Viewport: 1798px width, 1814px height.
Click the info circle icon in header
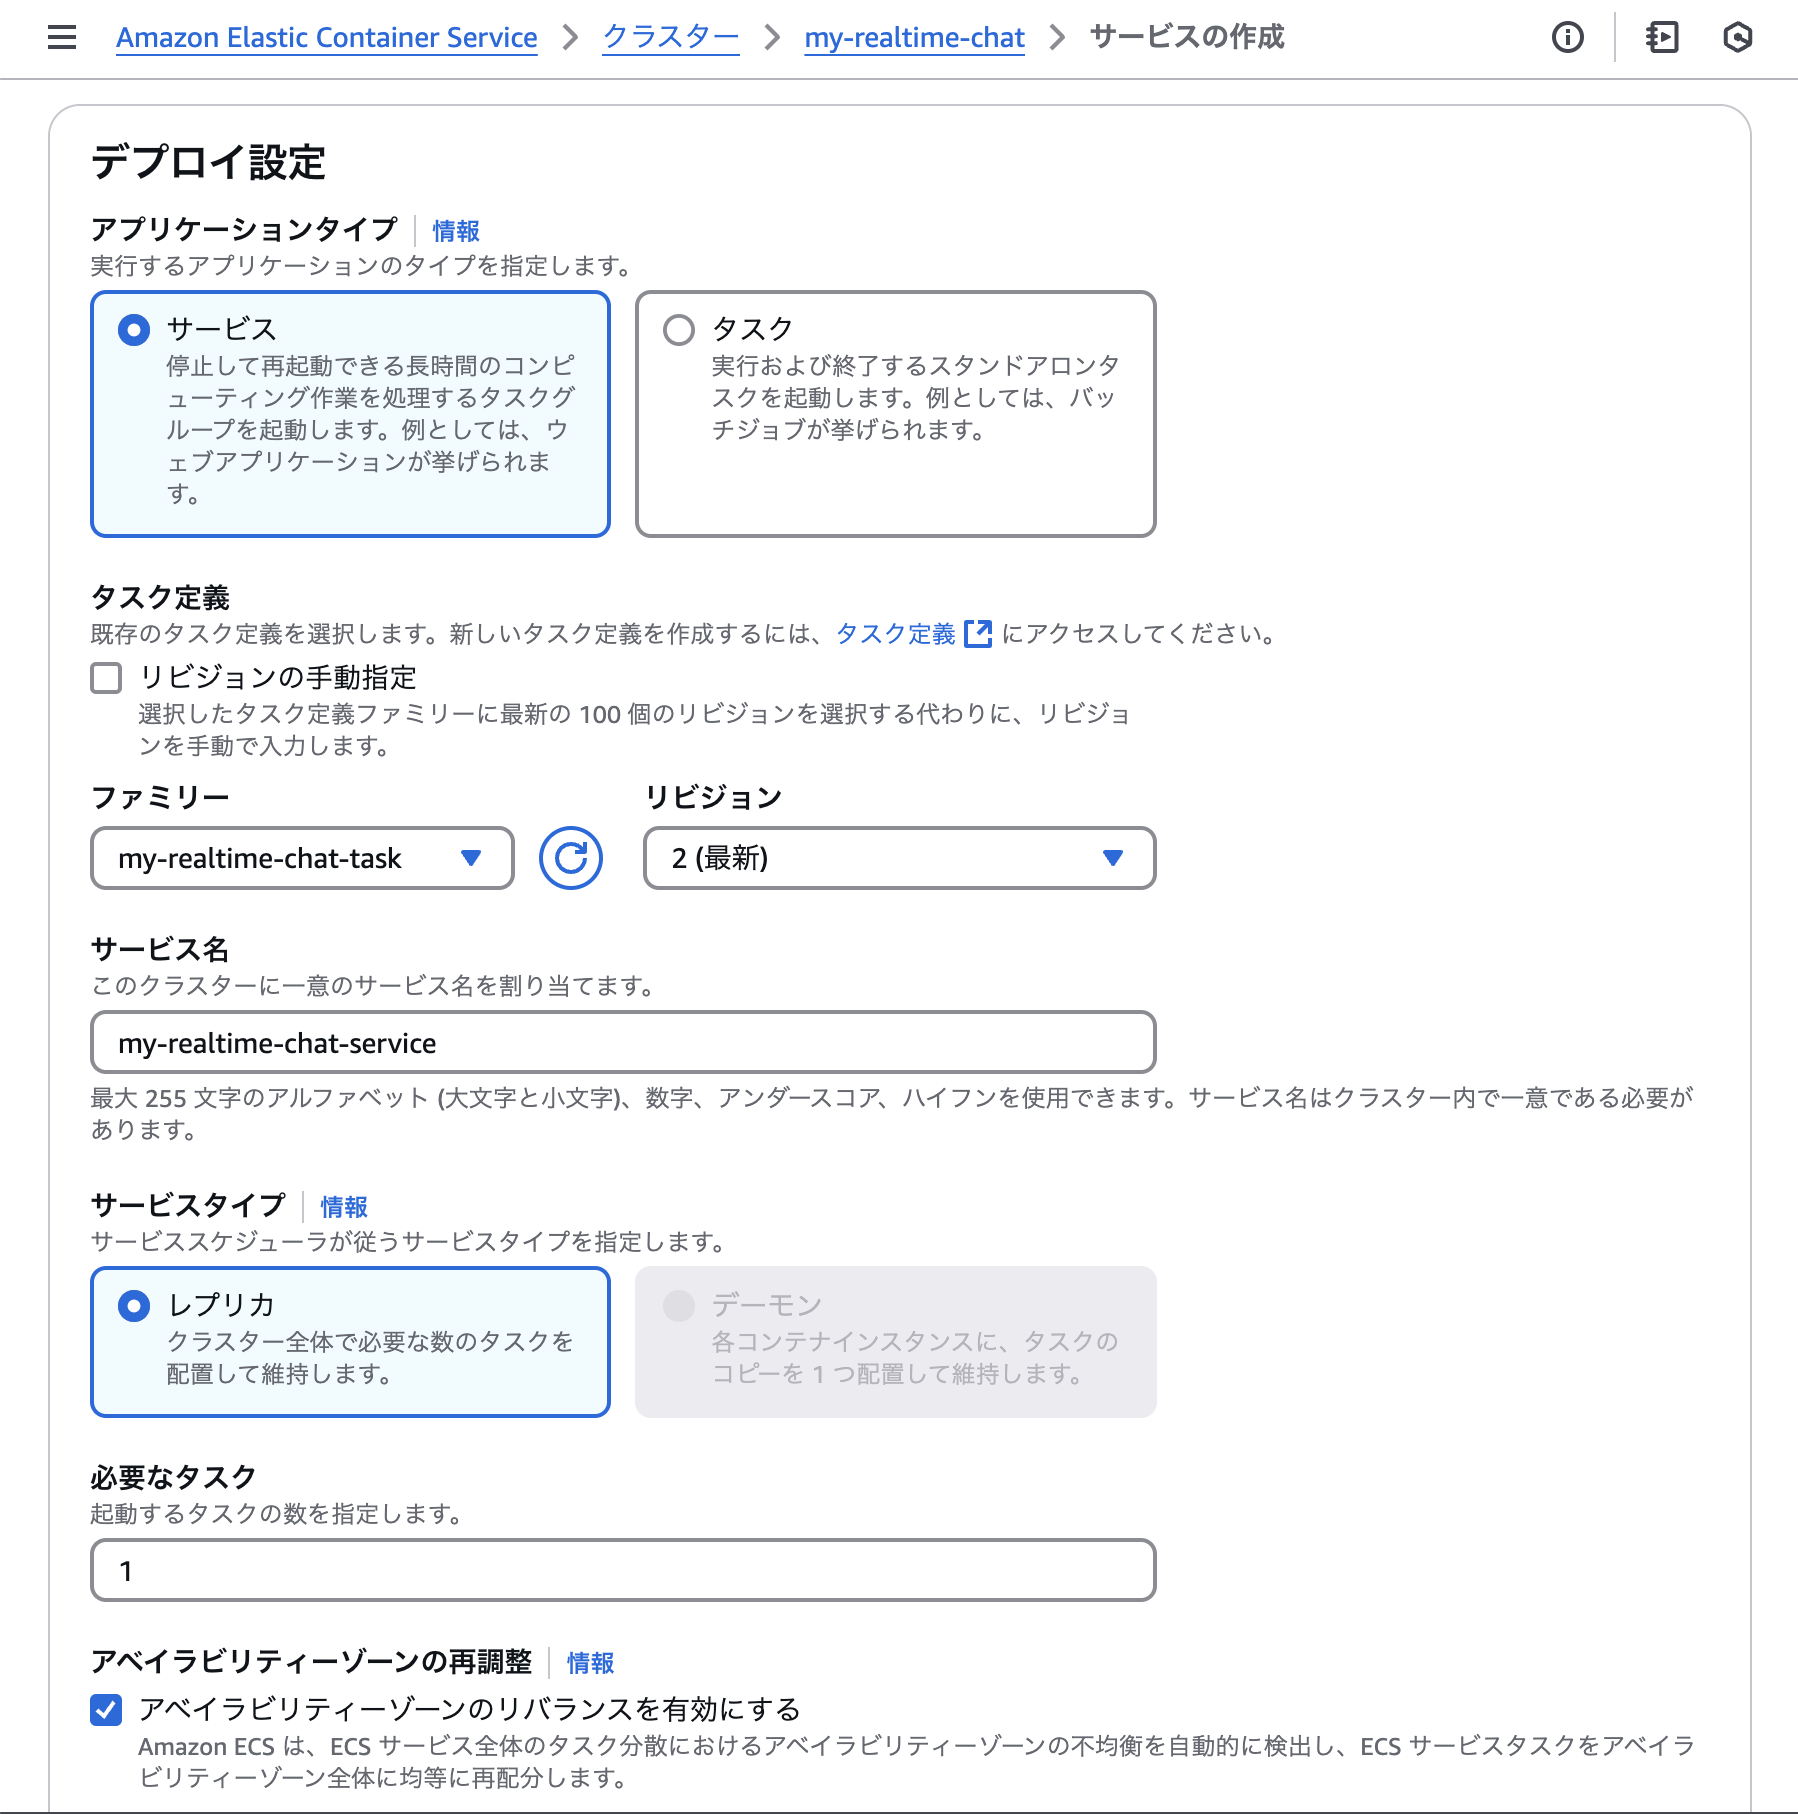(1567, 38)
